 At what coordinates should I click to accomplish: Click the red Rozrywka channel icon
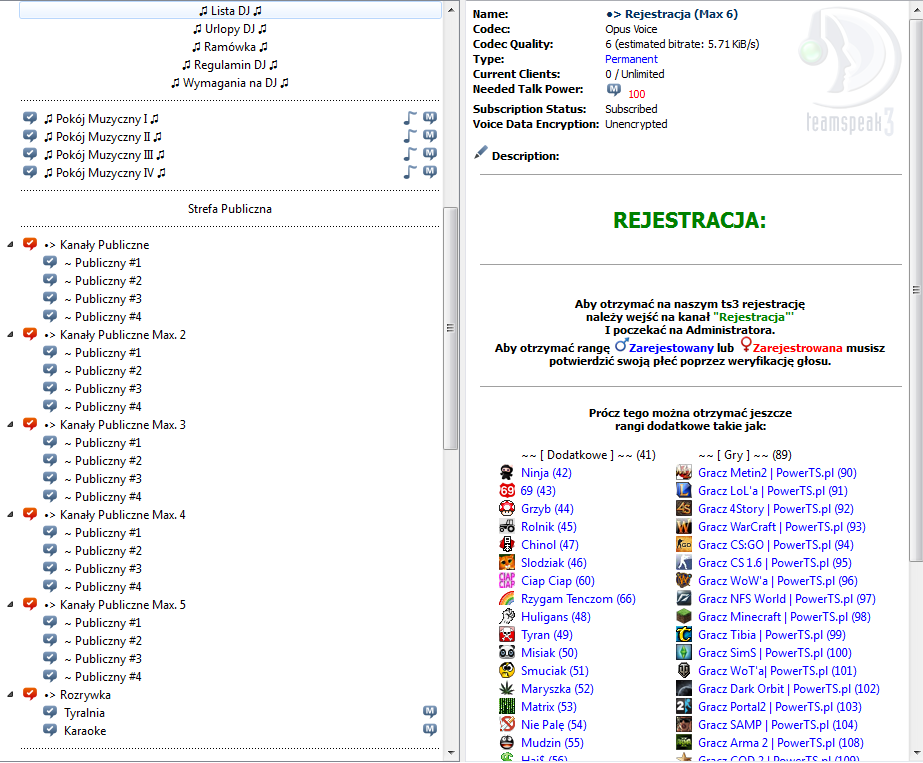click(x=30, y=694)
